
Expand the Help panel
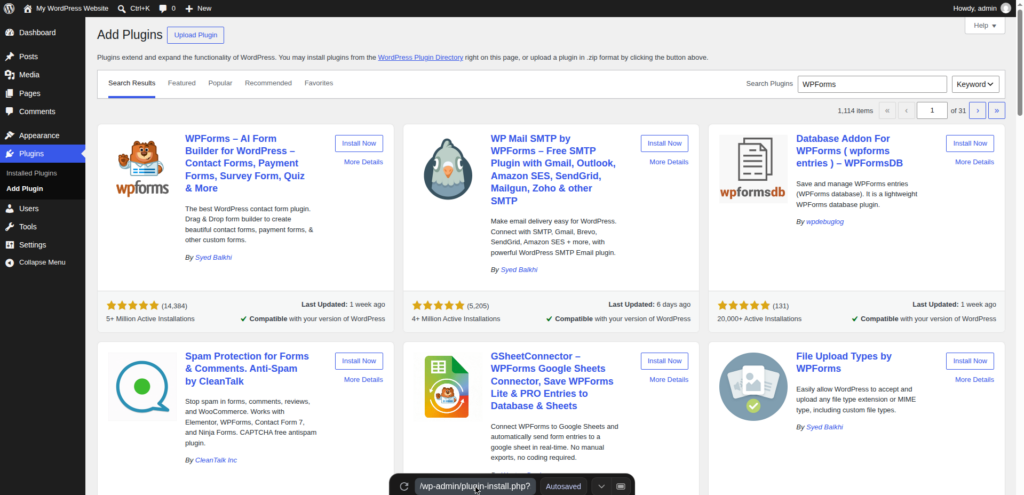(x=985, y=25)
